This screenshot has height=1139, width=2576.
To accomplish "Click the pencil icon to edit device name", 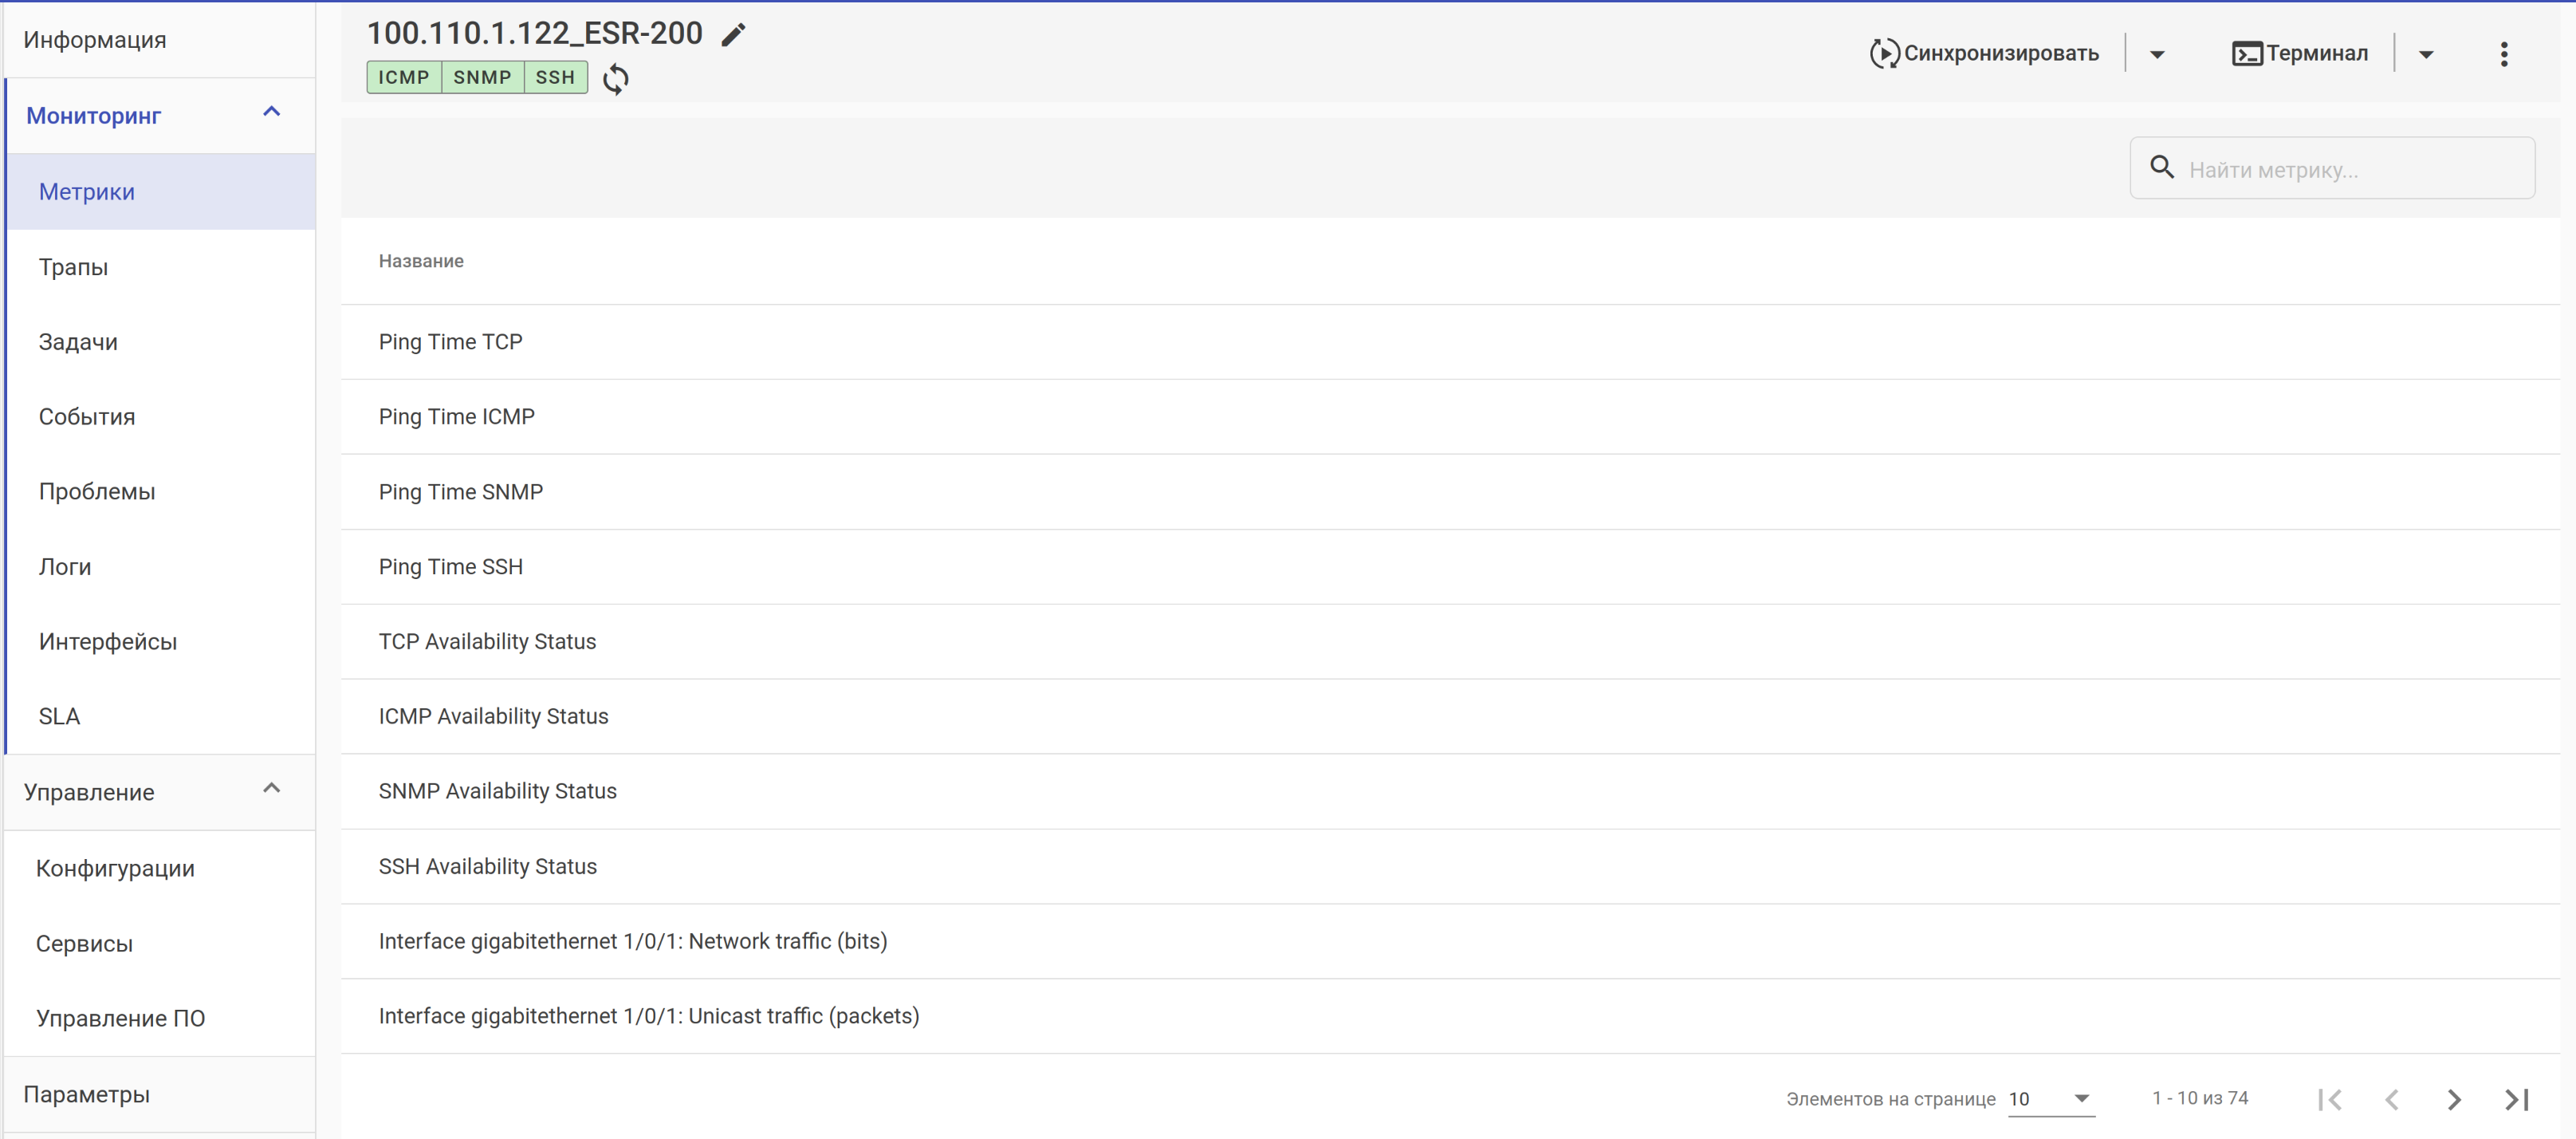I will pyautogui.click(x=733, y=35).
